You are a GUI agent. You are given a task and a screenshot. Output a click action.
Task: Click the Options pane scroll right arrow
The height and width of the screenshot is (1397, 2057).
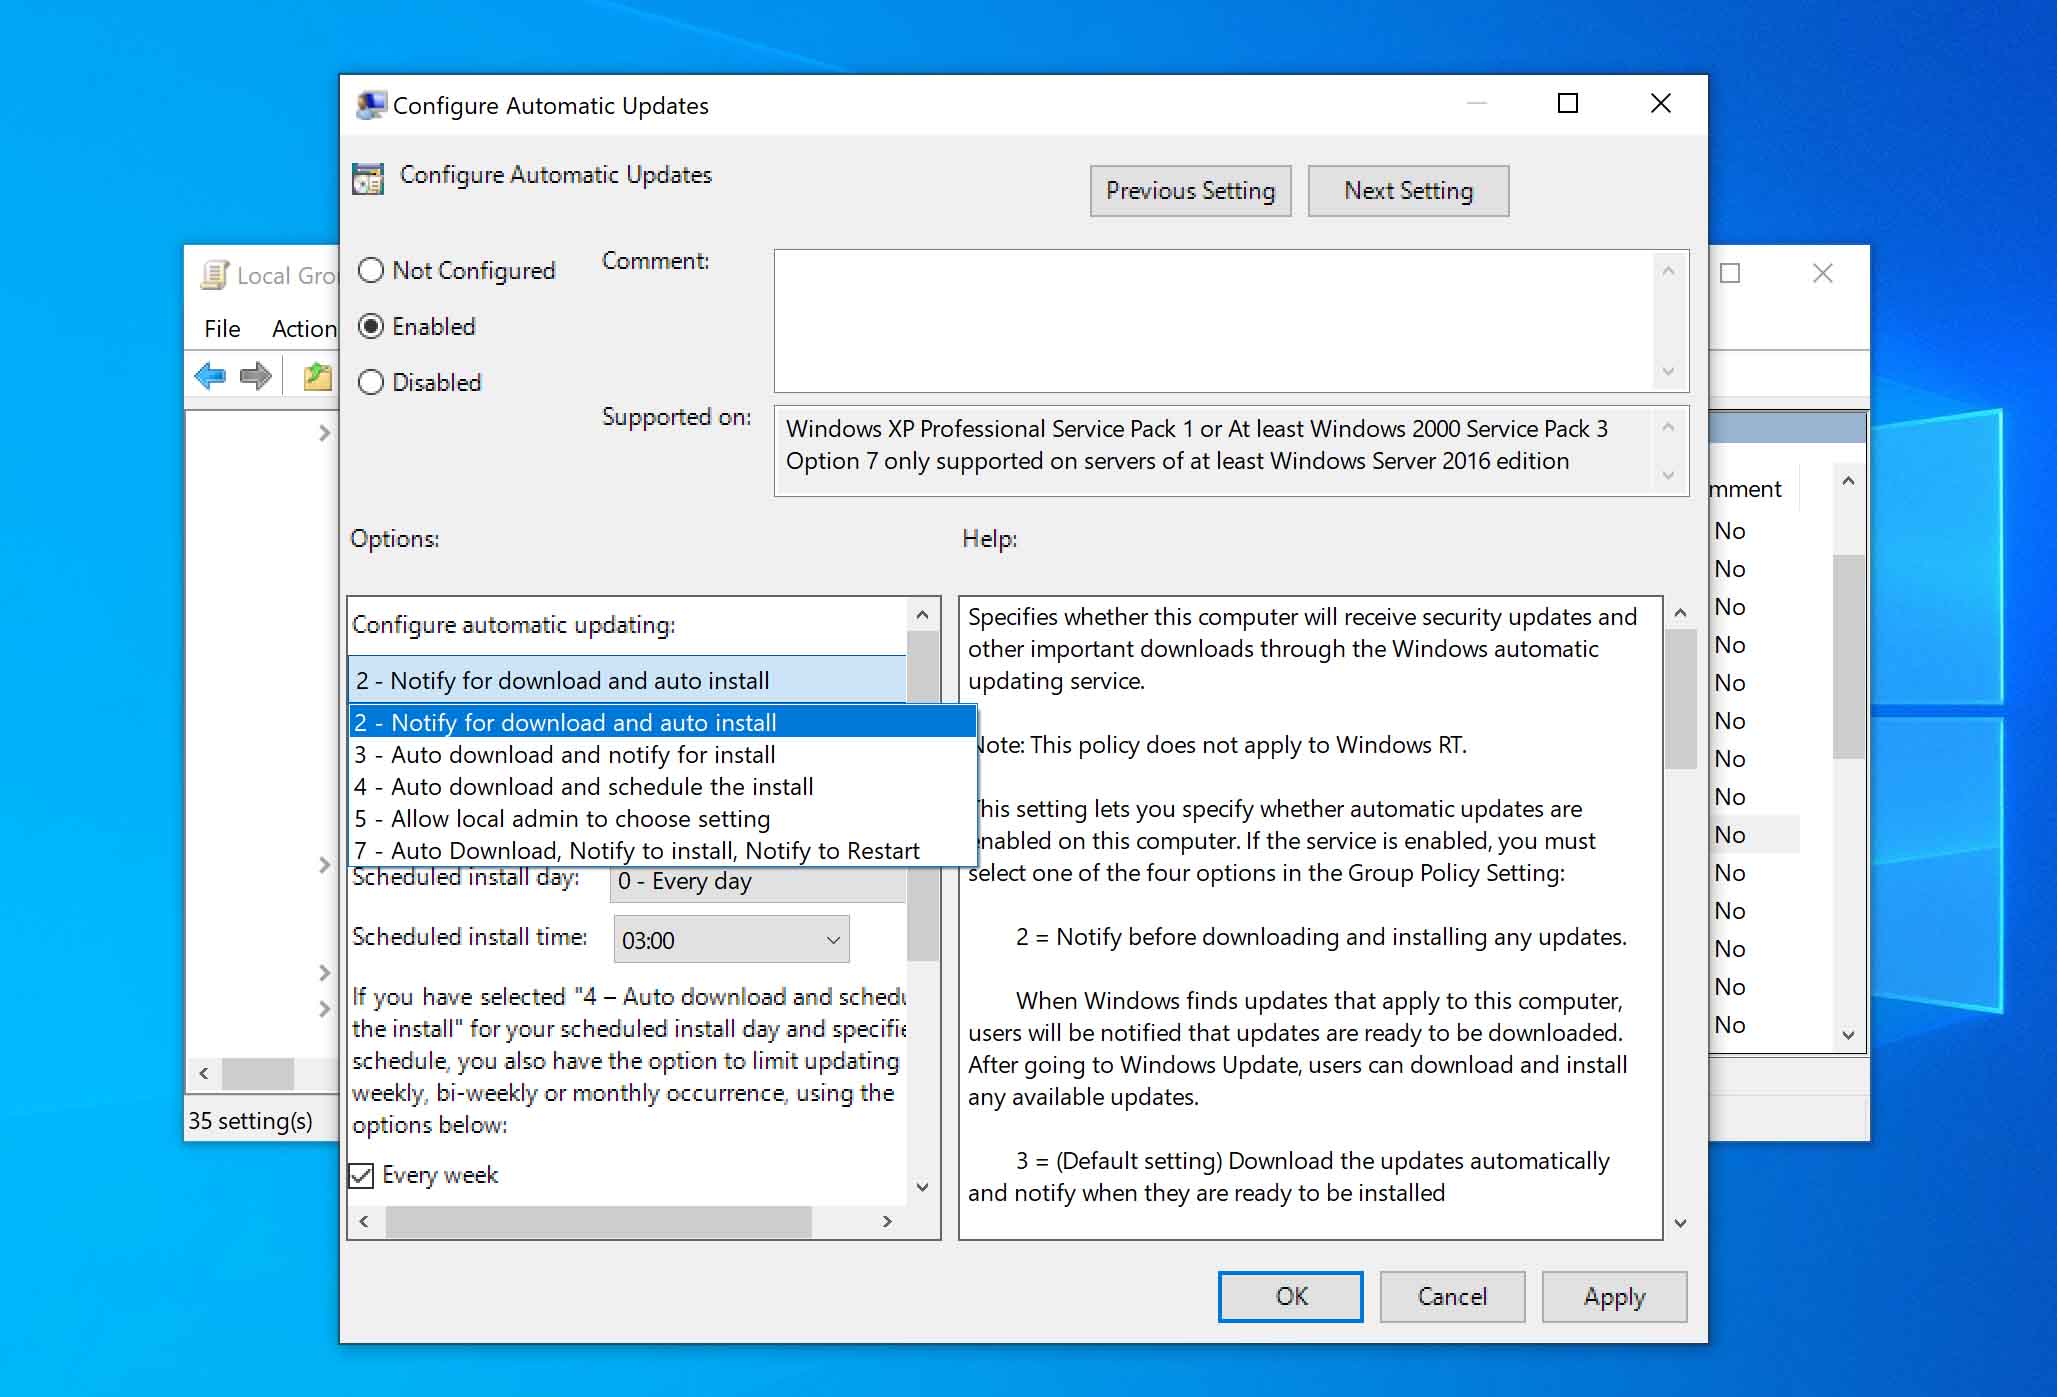point(887,1221)
